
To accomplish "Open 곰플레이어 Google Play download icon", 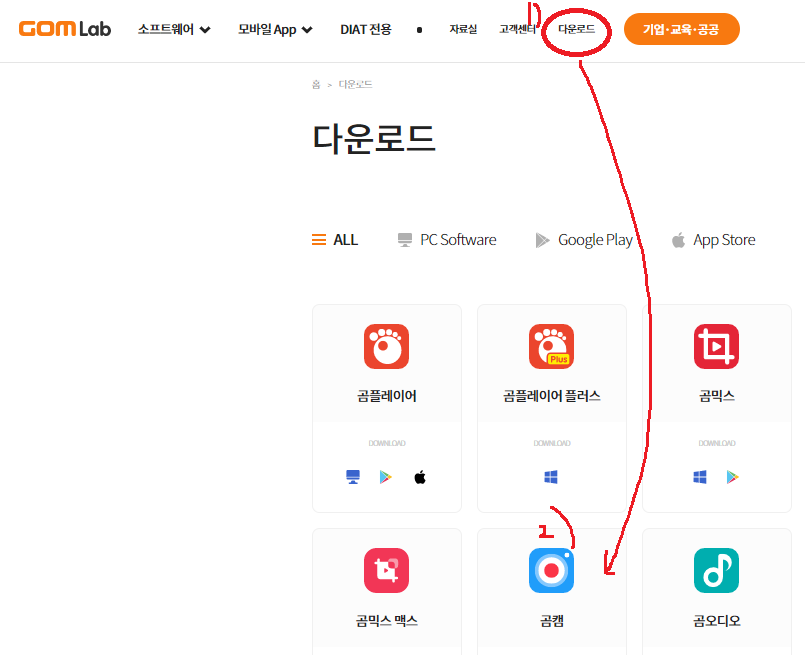I will (386, 477).
